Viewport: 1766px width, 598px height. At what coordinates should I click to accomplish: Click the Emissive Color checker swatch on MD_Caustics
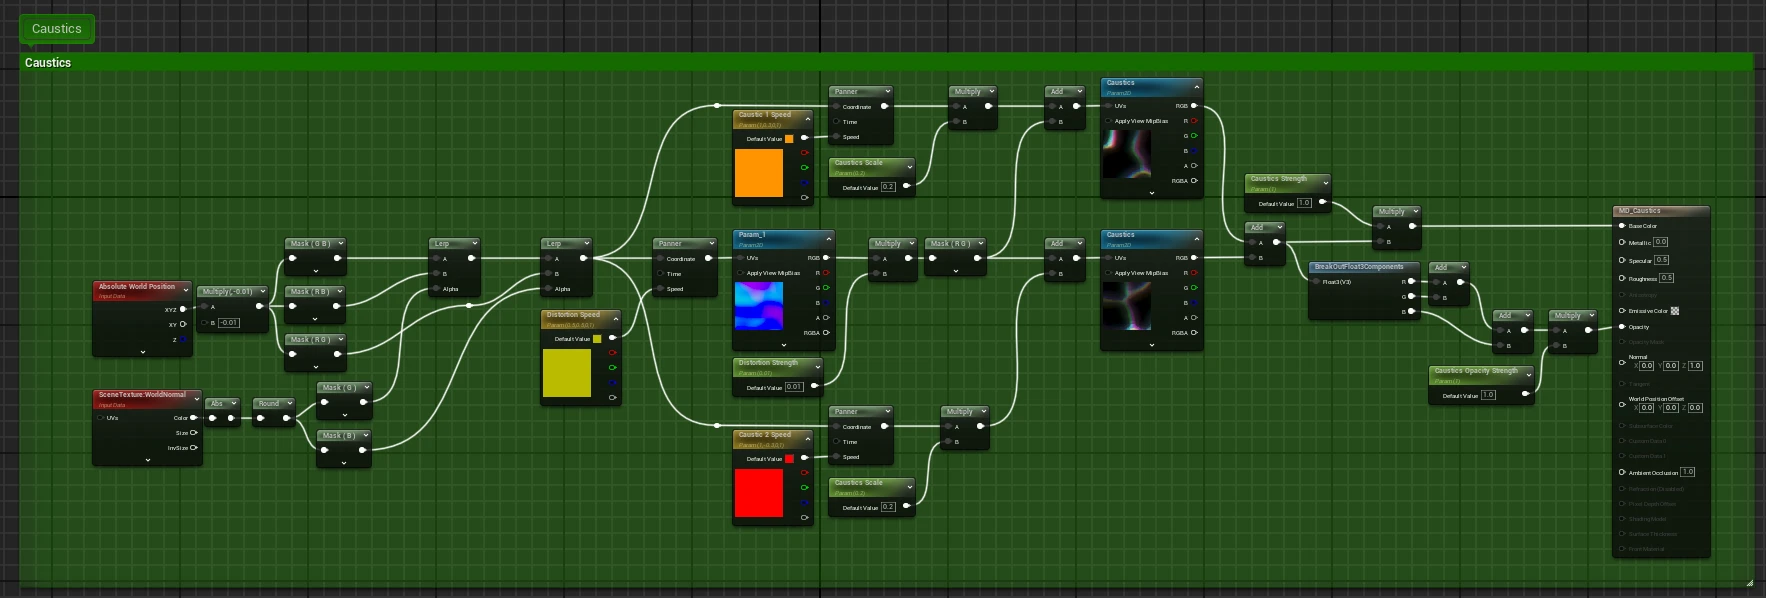pyautogui.click(x=1675, y=311)
